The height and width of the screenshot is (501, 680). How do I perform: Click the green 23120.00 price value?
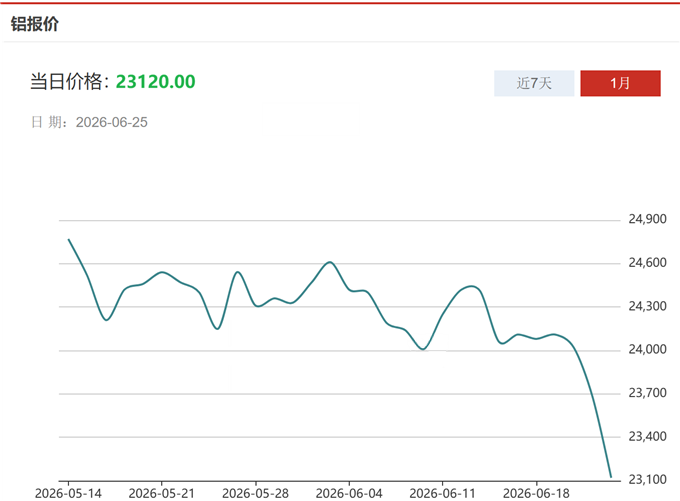pyautogui.click(x=156, y=82)
